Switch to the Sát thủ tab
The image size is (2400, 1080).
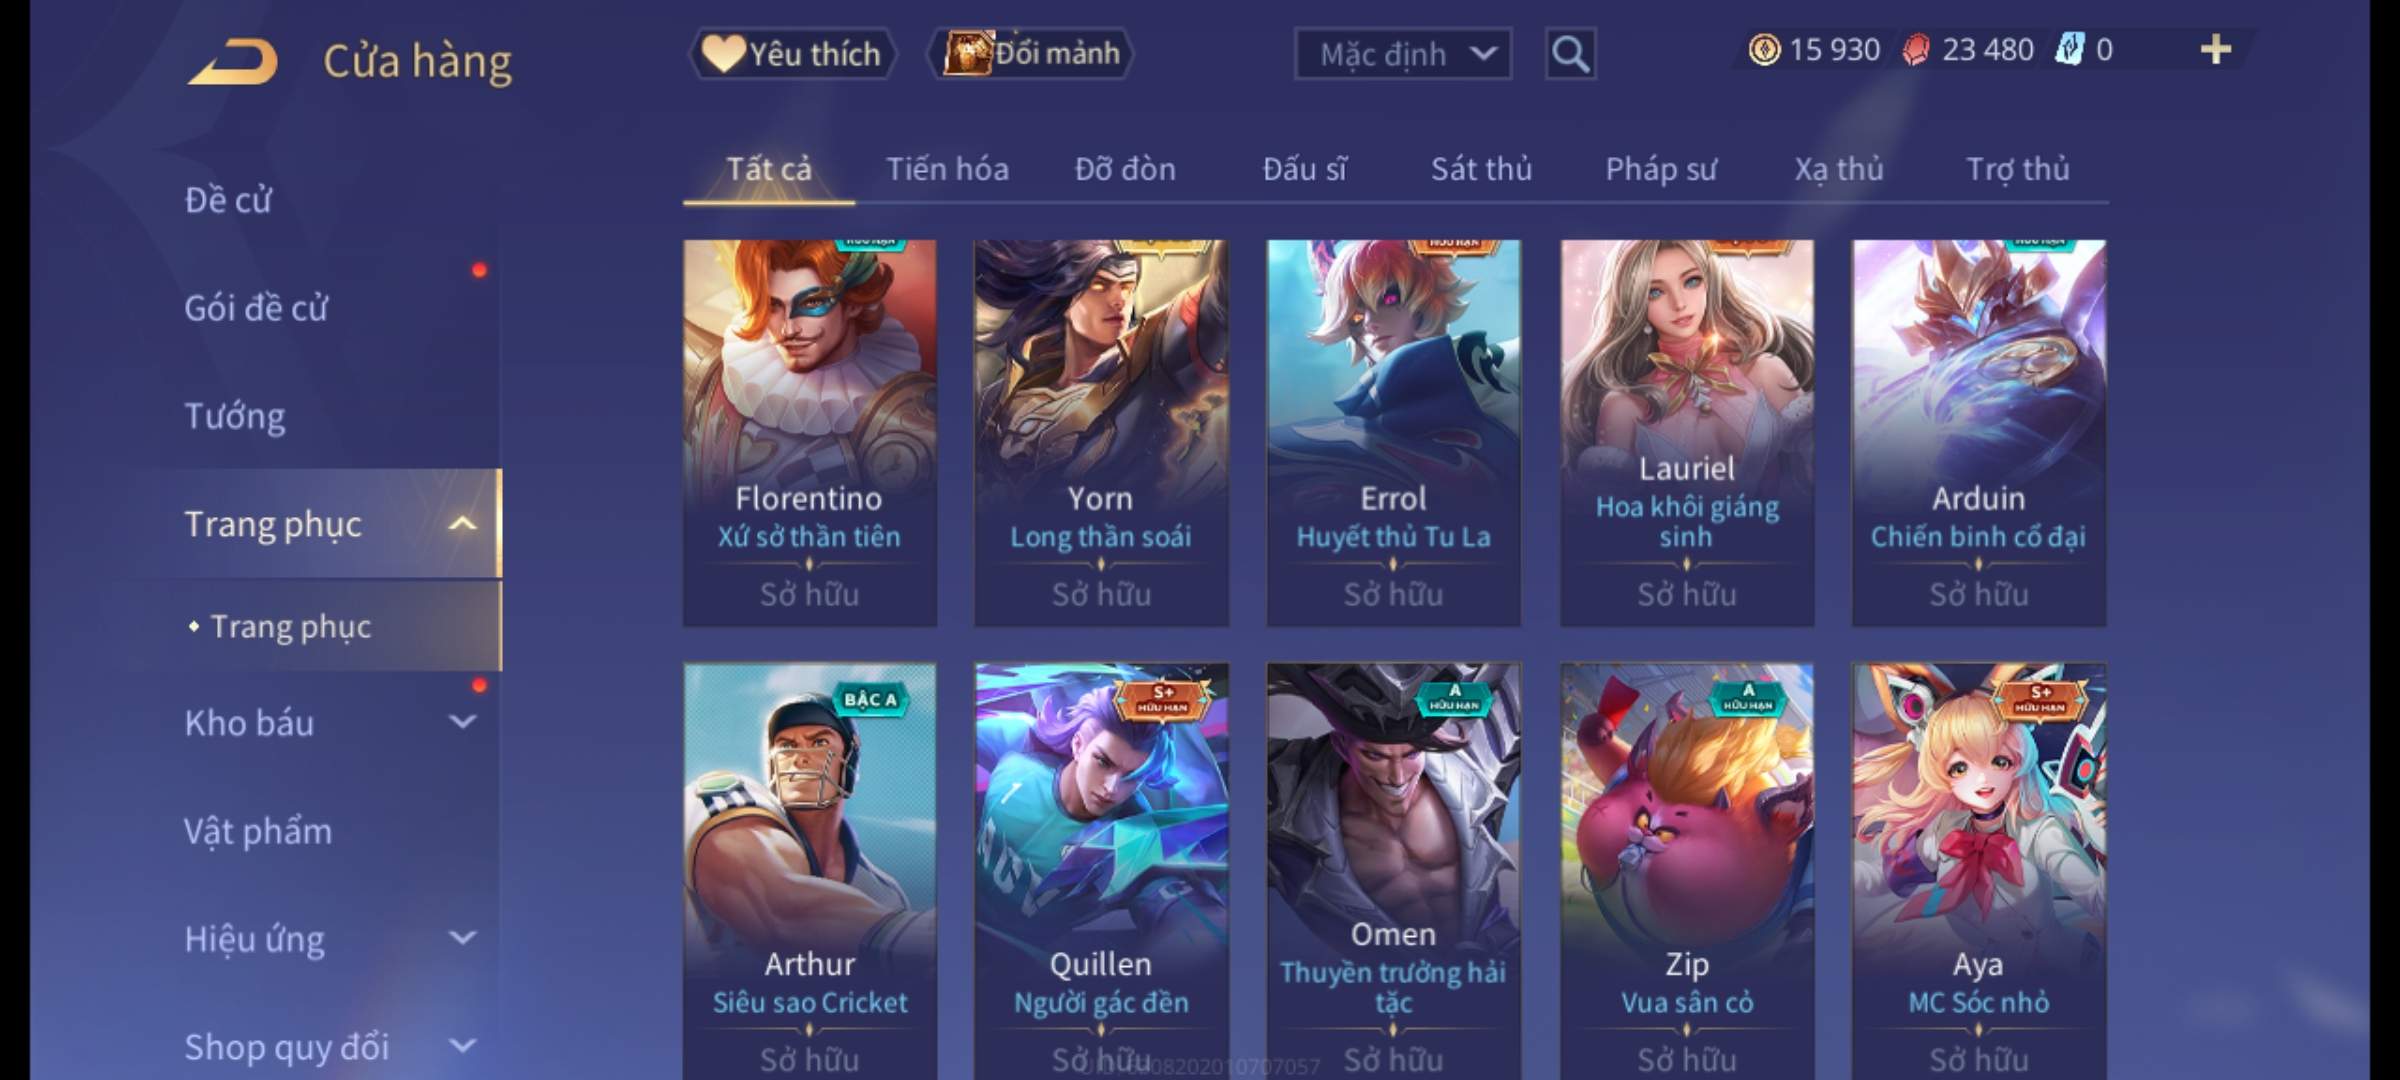tap(1481, 169)
